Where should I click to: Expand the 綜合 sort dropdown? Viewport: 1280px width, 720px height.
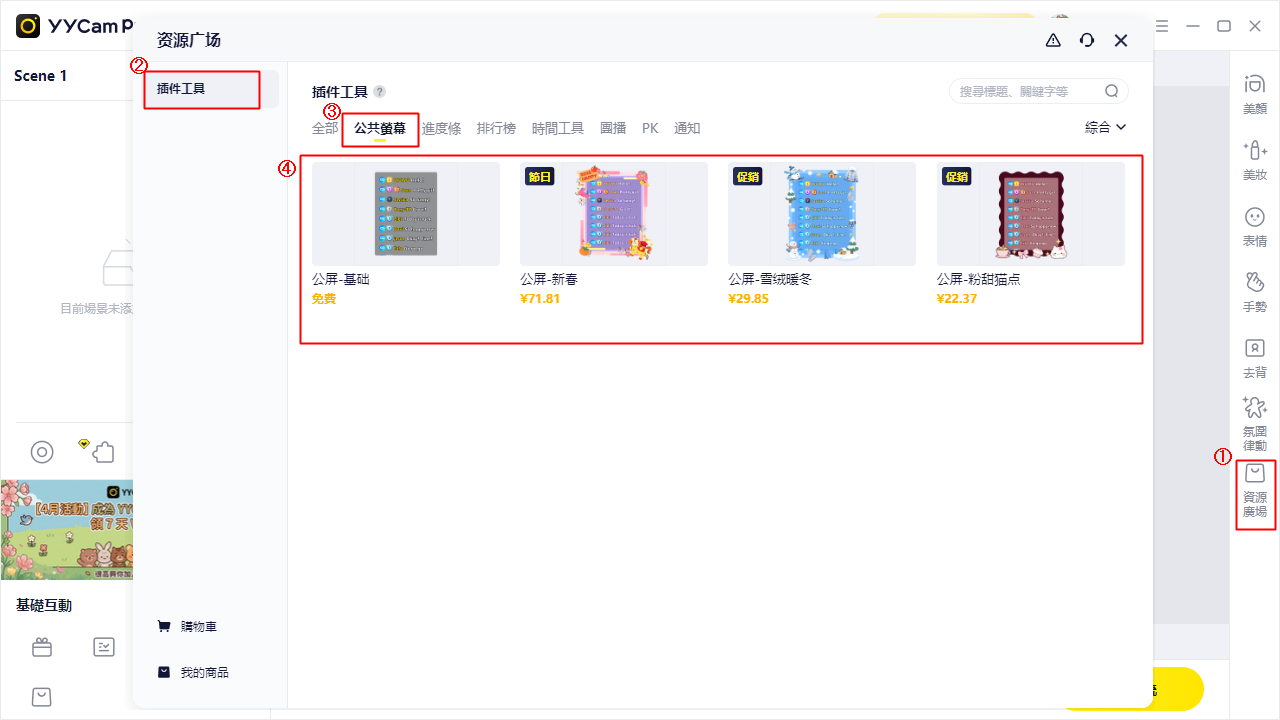tap(1106, 127)
